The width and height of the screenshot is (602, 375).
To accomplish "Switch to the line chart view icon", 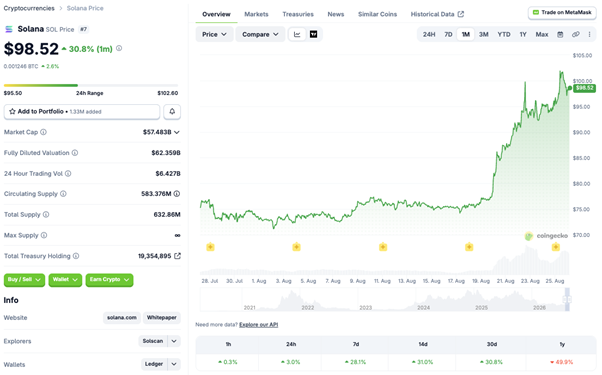I will click(297, 35).
